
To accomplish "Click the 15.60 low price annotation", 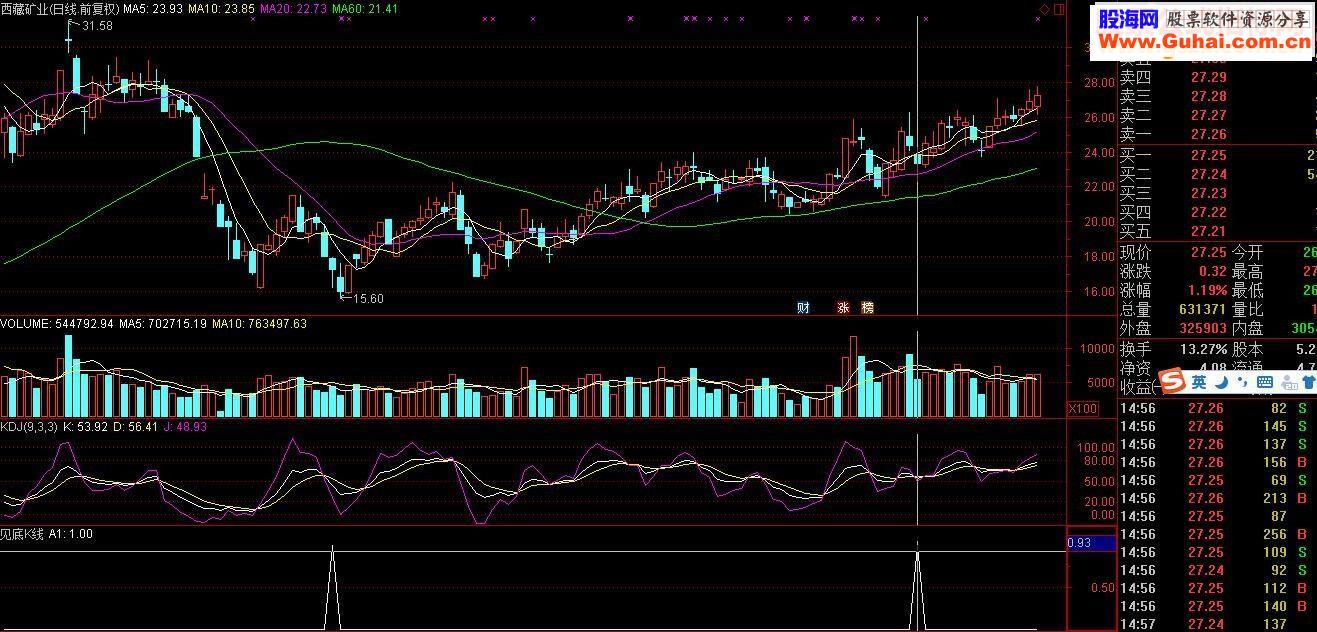I will point(368,298).
